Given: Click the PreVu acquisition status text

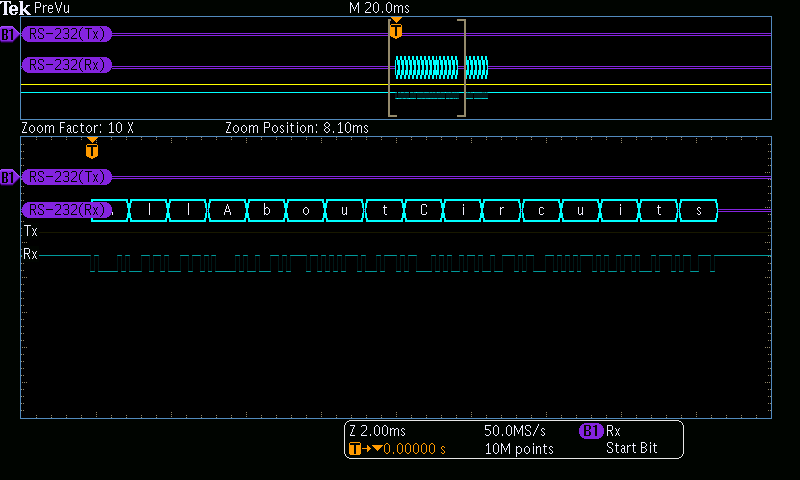Looking at the screenshot, I should coord(52,8).
